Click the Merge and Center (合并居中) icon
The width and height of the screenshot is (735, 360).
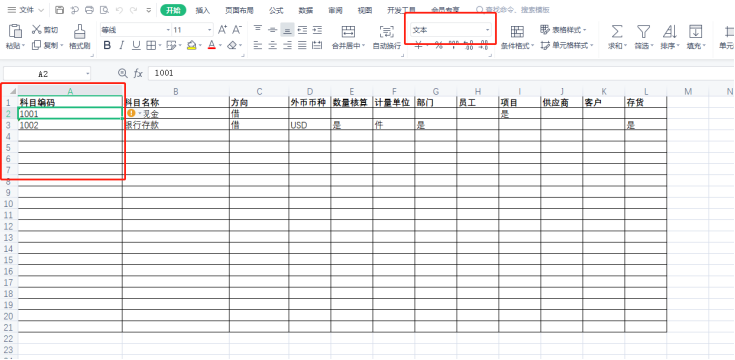point(348,32)
